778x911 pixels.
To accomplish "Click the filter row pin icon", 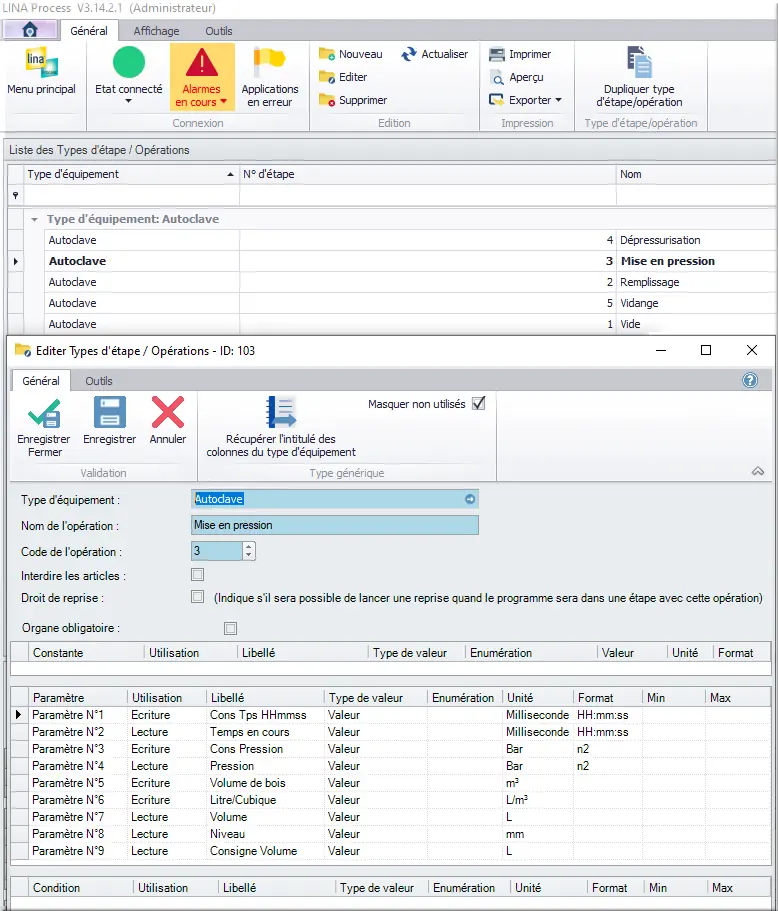I will [x=16, y=196].
